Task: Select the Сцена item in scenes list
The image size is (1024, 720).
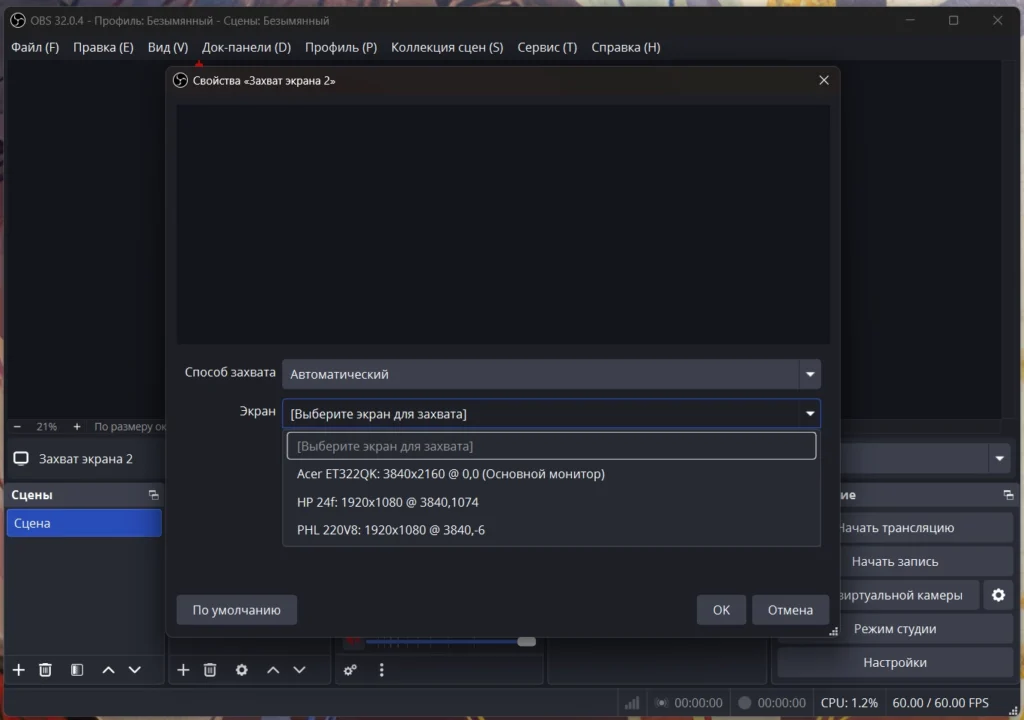Action: point(84,522)
